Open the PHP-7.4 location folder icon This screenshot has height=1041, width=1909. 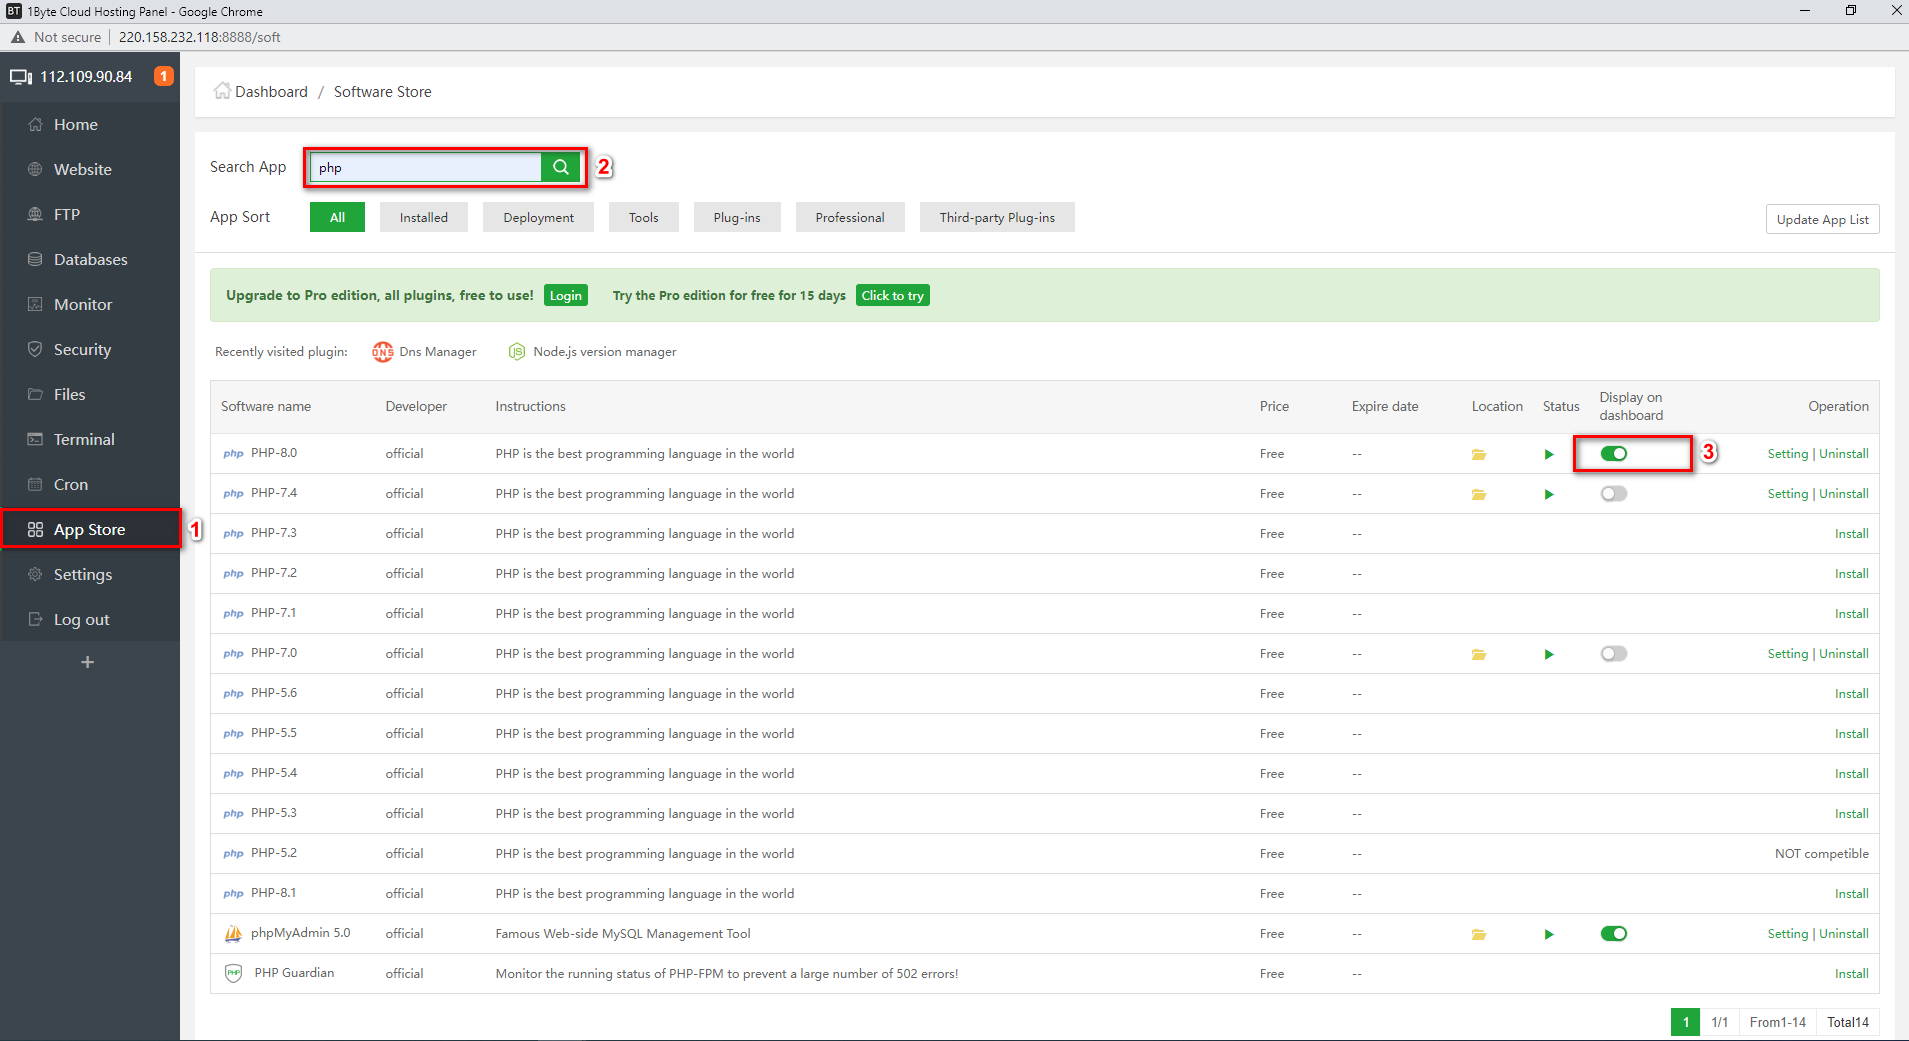[x=1479, y=494]
